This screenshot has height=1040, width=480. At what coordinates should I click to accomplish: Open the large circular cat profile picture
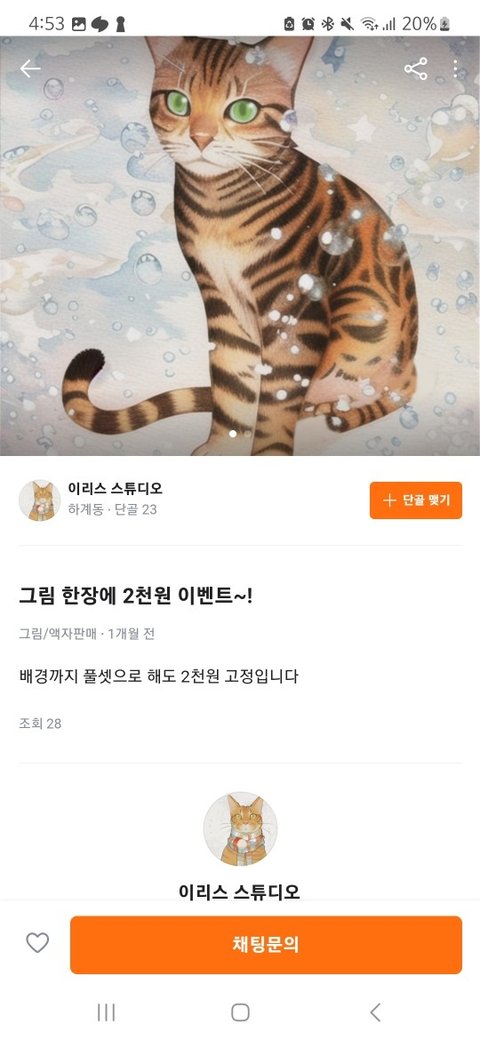pos(240,829)
